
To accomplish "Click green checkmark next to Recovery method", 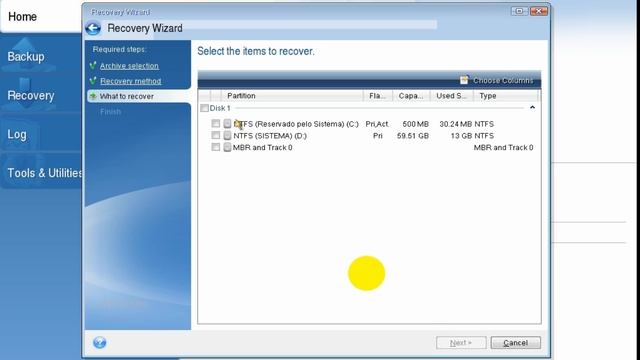I will click(x=93, y=81).
